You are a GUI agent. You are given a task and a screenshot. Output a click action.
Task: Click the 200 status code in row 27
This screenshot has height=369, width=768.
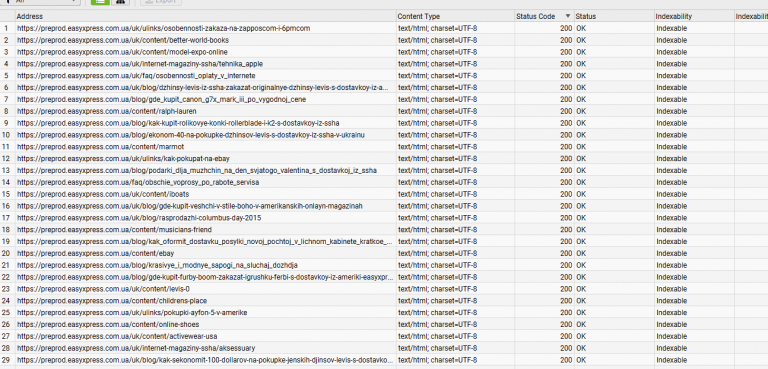[566, 336]
